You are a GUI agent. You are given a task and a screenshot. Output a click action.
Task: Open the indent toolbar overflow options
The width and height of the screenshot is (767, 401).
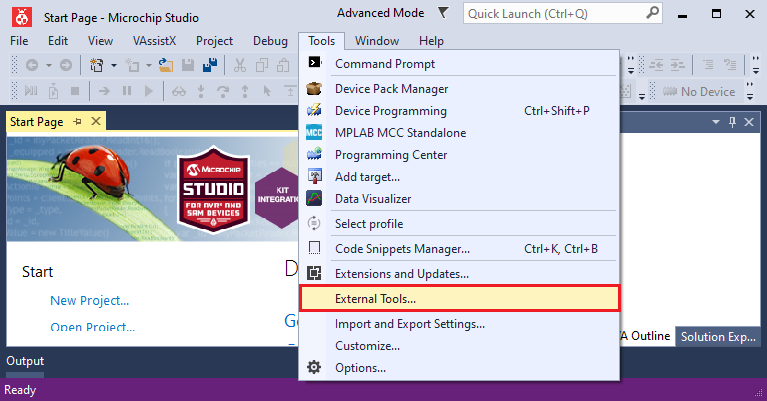click(x=756, y=65)
